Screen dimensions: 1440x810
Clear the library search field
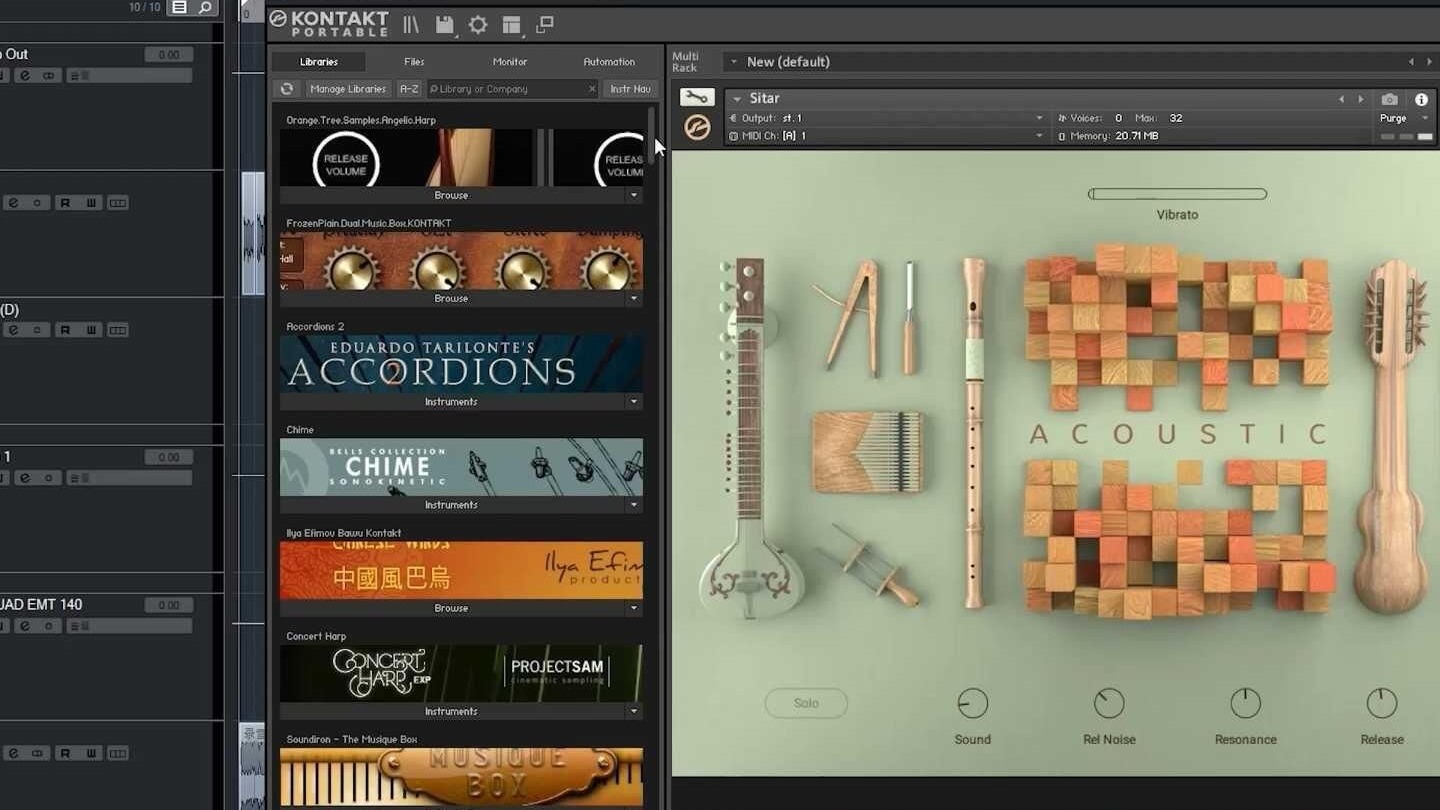592,89
